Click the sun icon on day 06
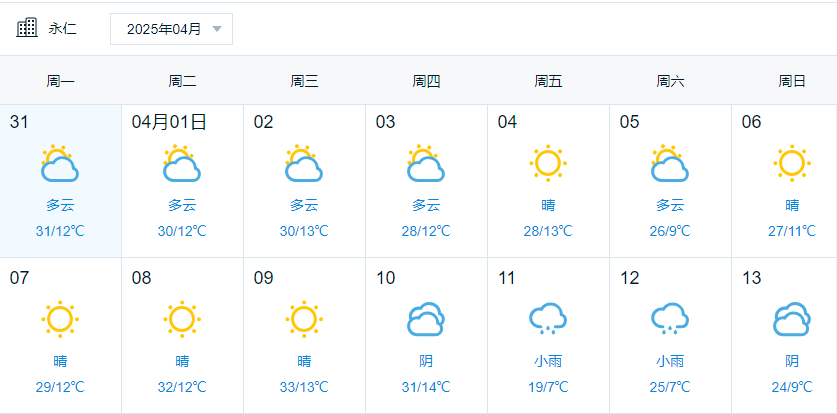This screenshot has width=837, height=414. tap(792, 163)
